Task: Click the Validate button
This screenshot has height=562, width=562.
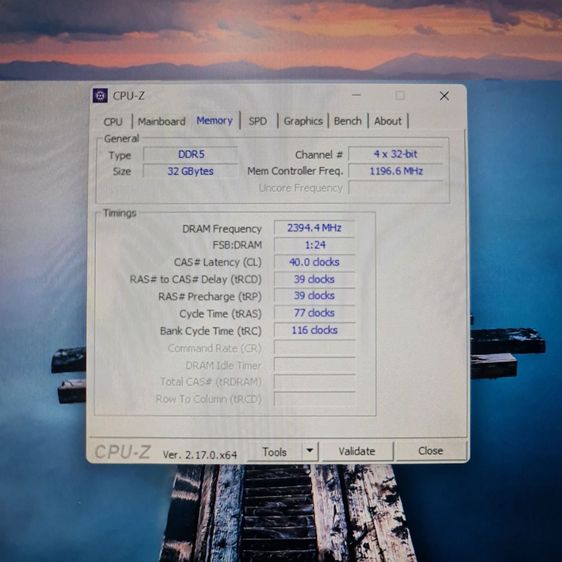Action: coord(357,451)
